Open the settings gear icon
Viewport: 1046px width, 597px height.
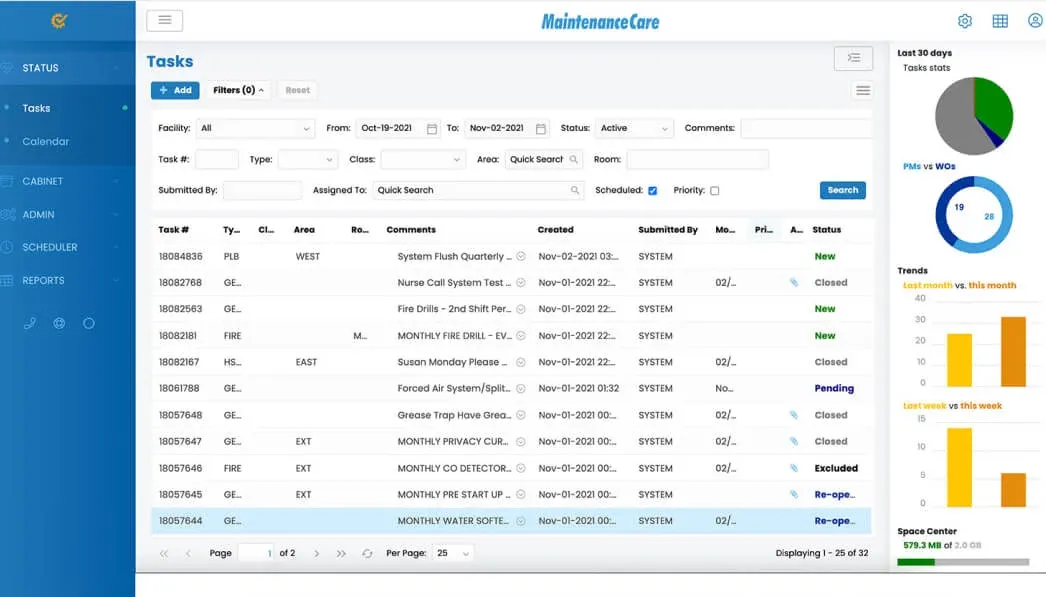[x=965, y=21]
